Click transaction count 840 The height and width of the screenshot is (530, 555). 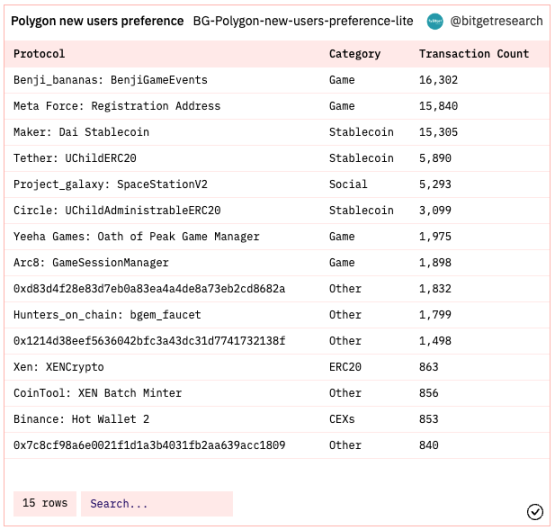tap(429, 445)
